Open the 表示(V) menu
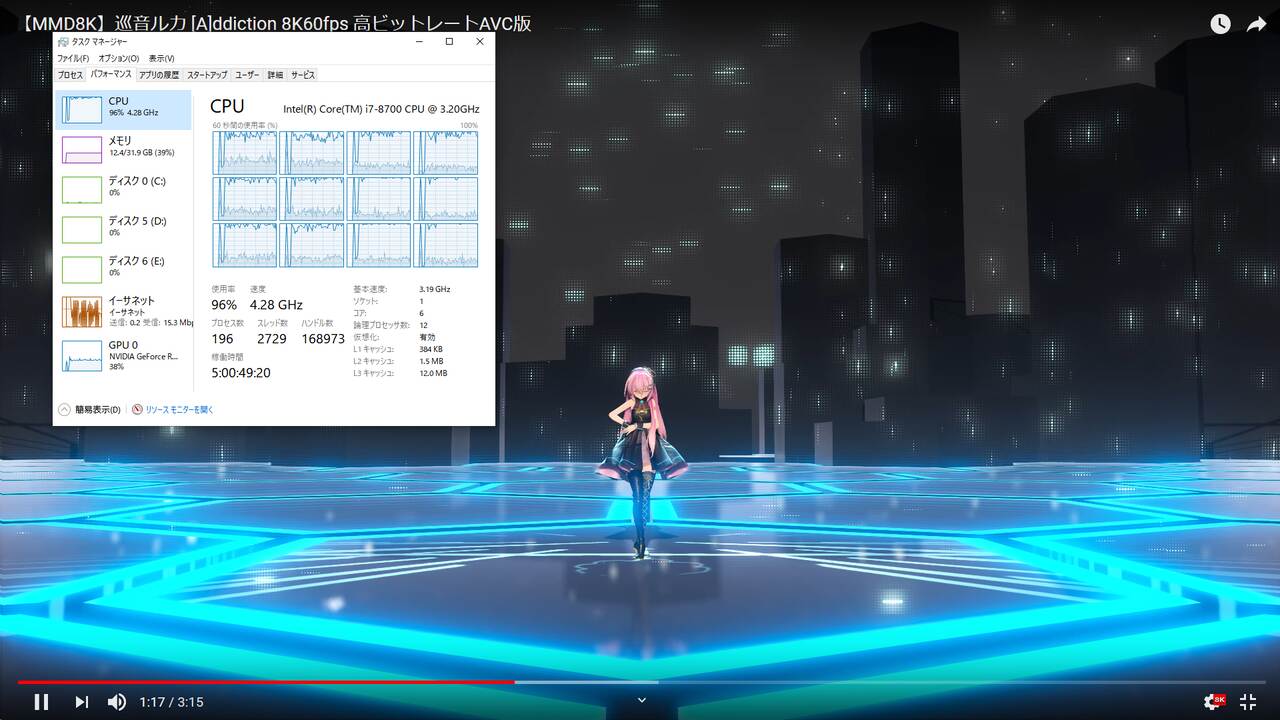1280x720 pixels. click(x=161, y=59)
